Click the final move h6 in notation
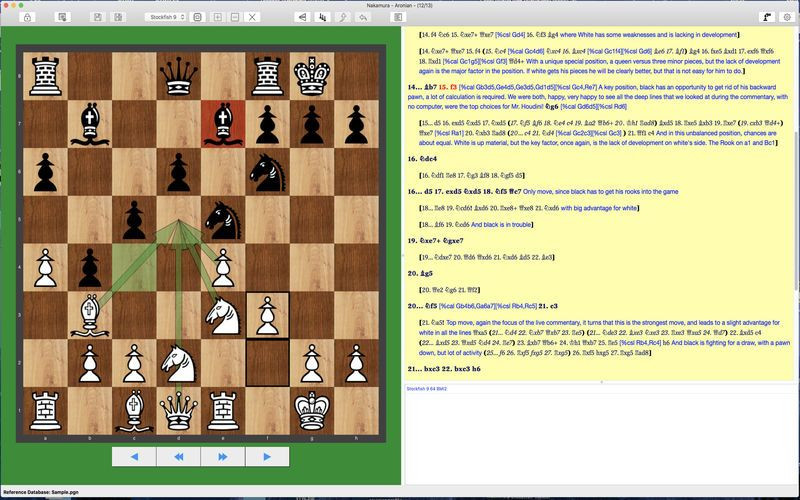 477,368
